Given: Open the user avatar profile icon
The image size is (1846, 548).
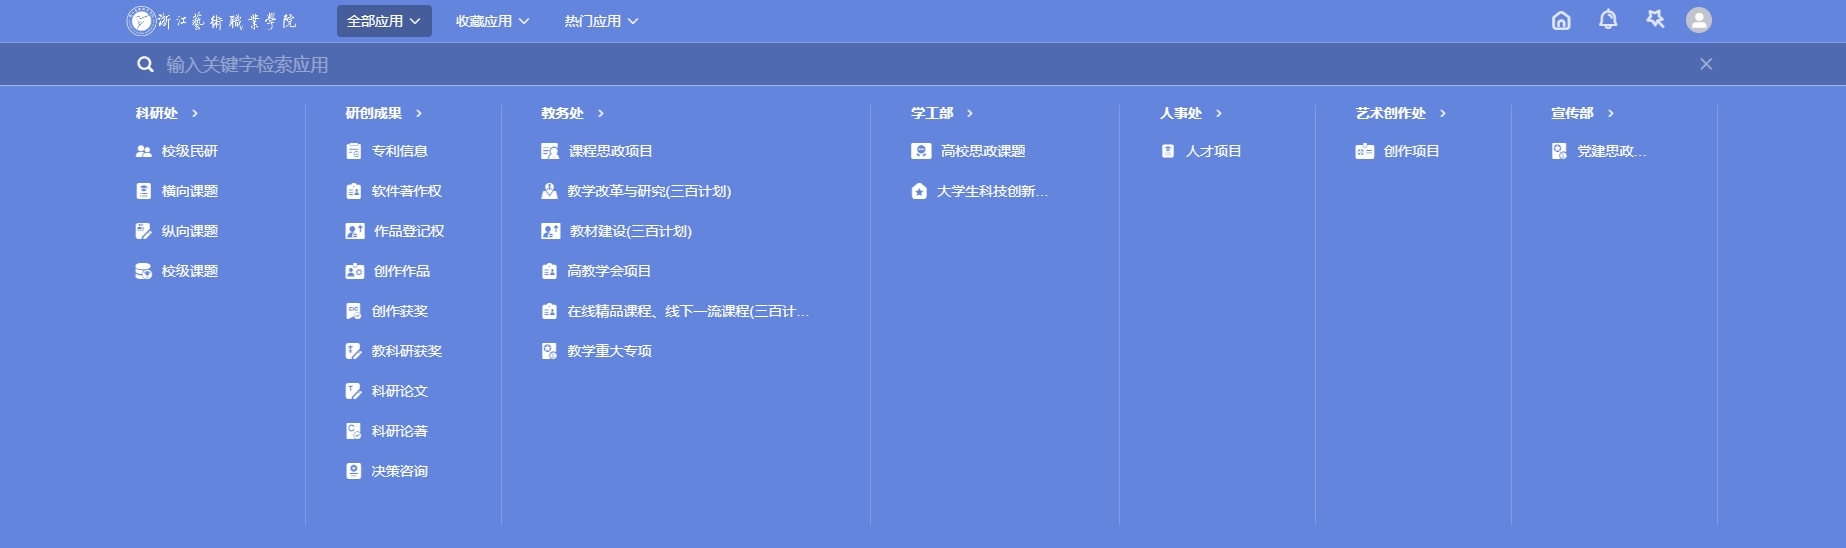Looking at the screenshot, I should 1698,20.
